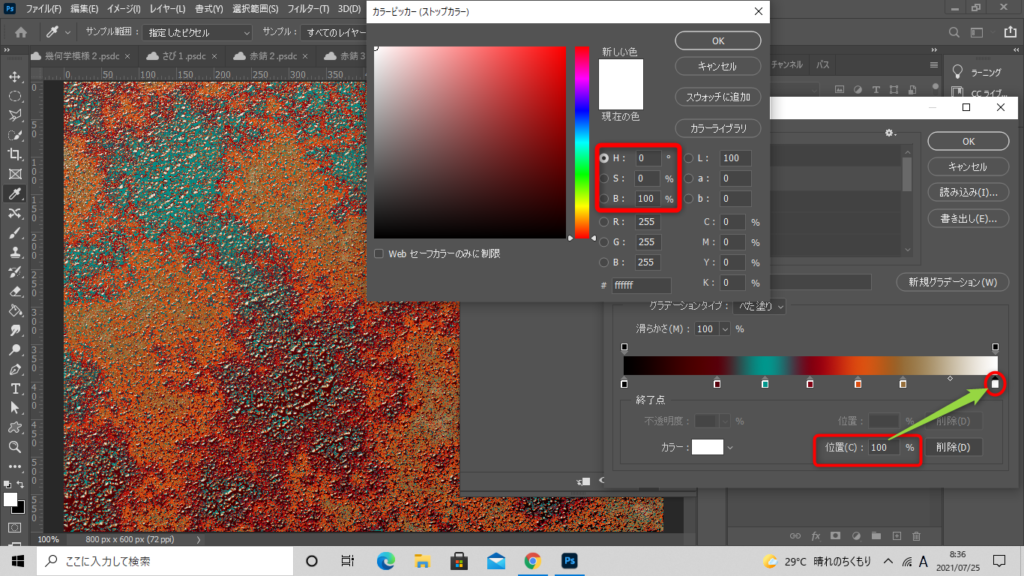Image resolution: width=1024 pixels, height=576 pixels.
Task: Click the hue spectrum slider bar
Action: (x=581, y=142)
